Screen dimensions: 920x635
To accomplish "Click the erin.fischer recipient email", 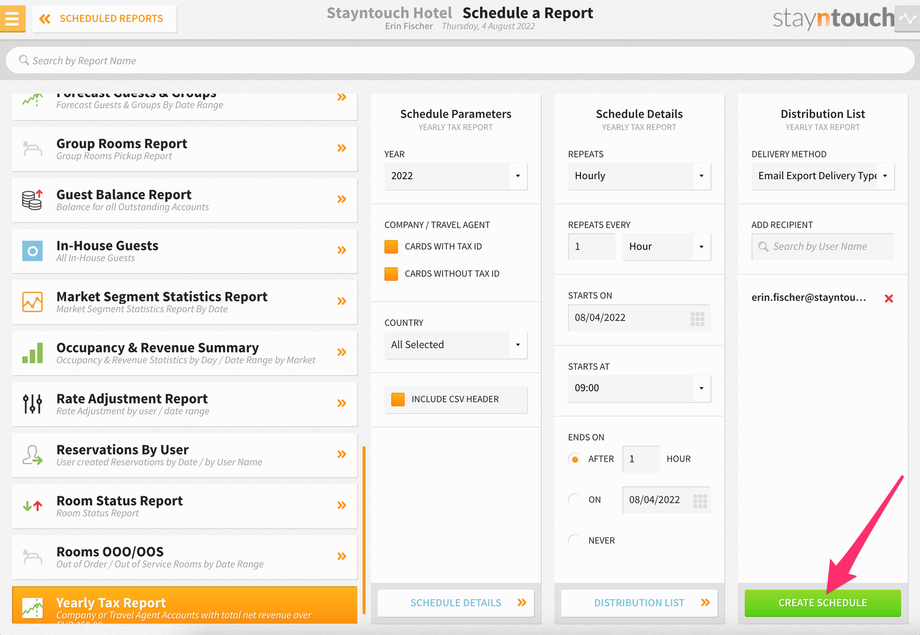I will point(809,298).
